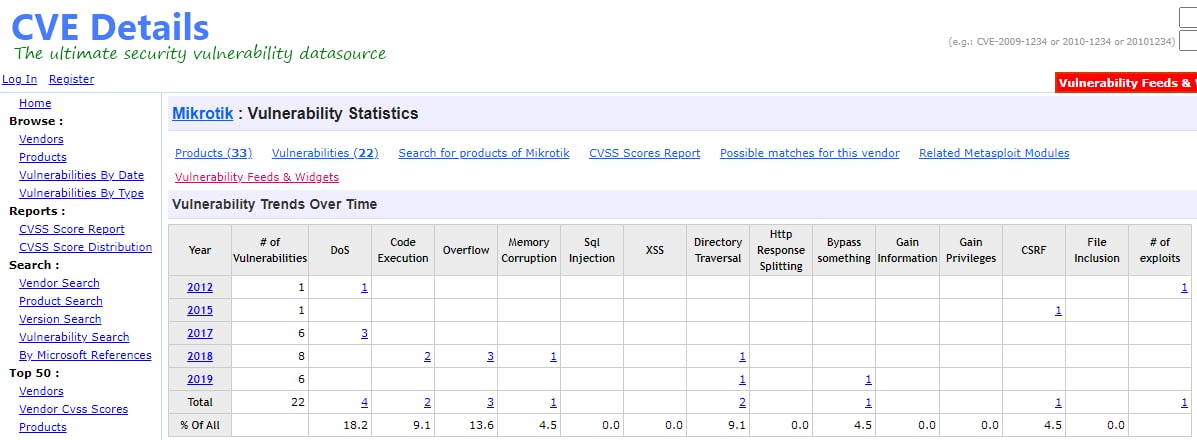Click the Log In link
Screen dimensions: 1197x440
pyautogui.click(x=20, y=79)
